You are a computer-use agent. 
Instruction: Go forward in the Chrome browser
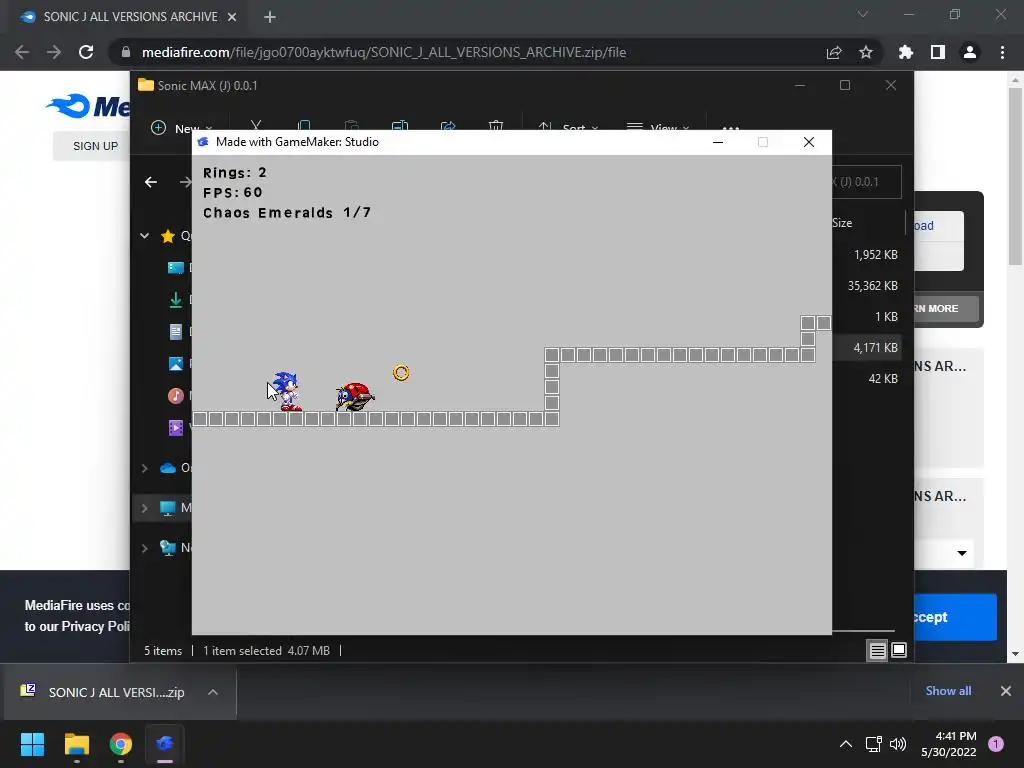(x=54, y=52)
